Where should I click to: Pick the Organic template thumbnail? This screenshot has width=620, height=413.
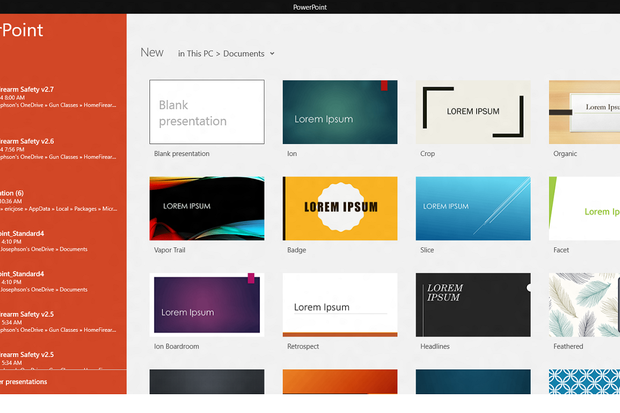[584, 112]
